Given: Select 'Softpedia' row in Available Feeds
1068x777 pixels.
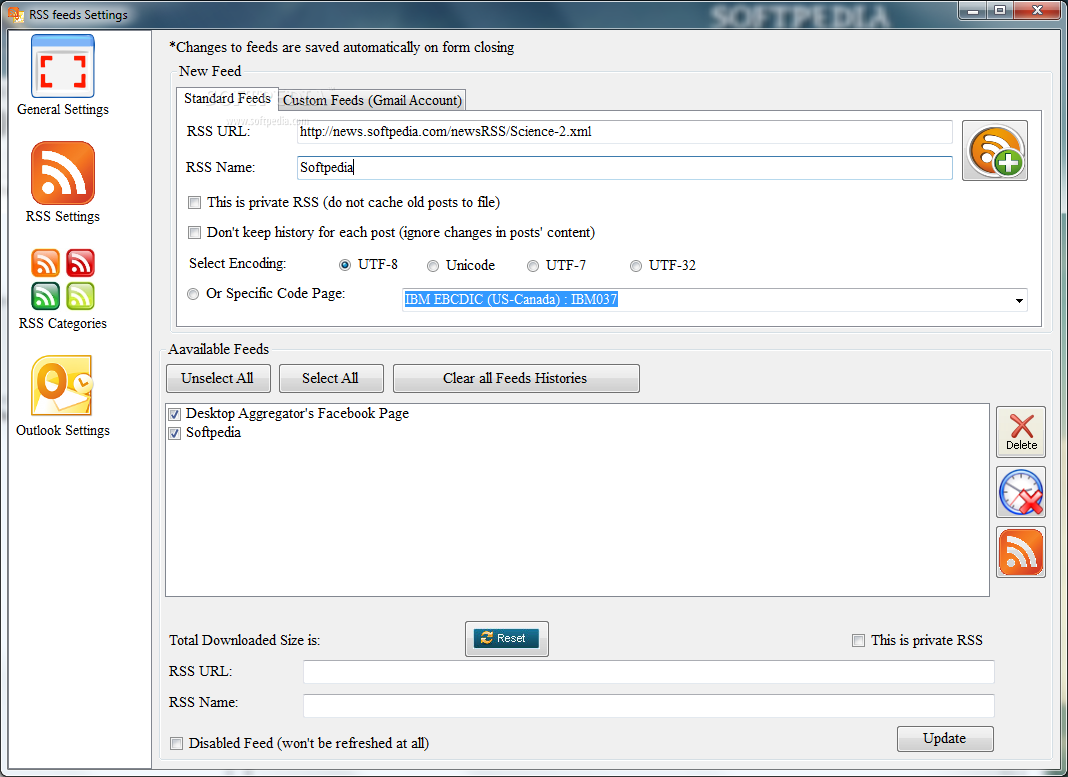Looking at the screenshot, I should click(x=213, y=432).
